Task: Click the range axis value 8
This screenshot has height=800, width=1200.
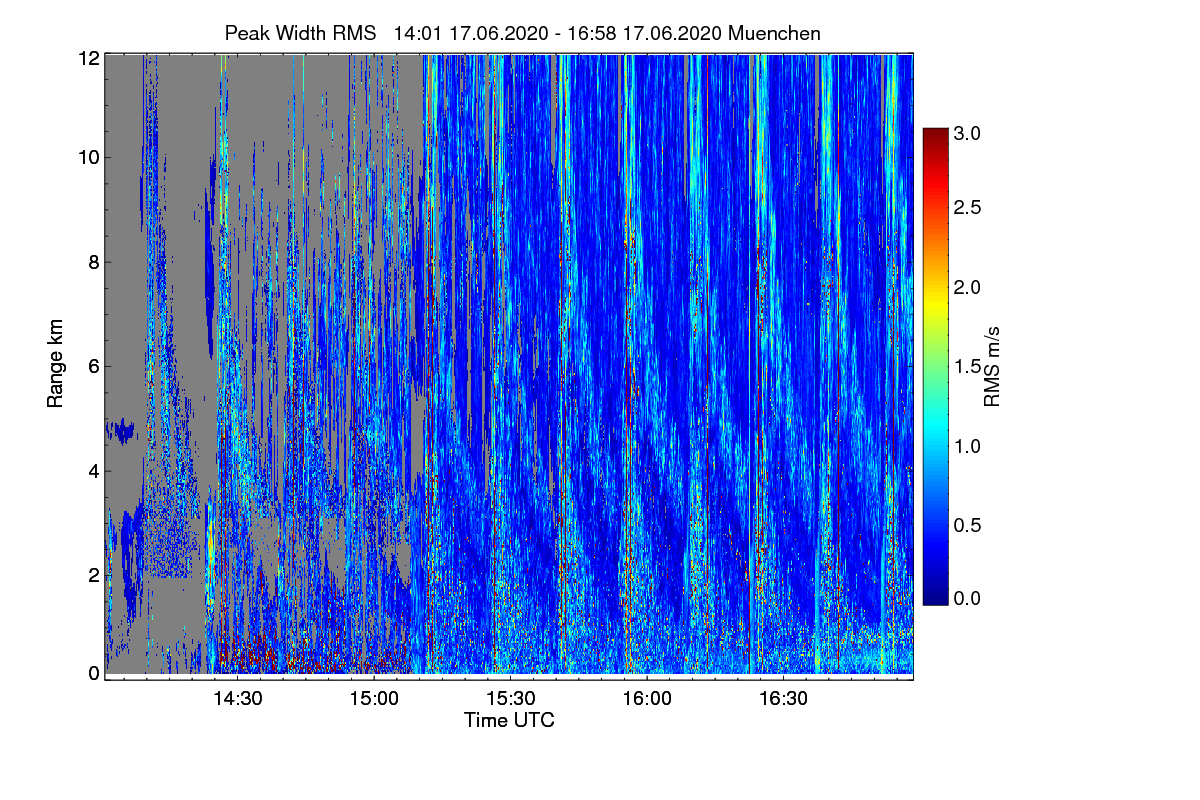Action: [94, 263]
